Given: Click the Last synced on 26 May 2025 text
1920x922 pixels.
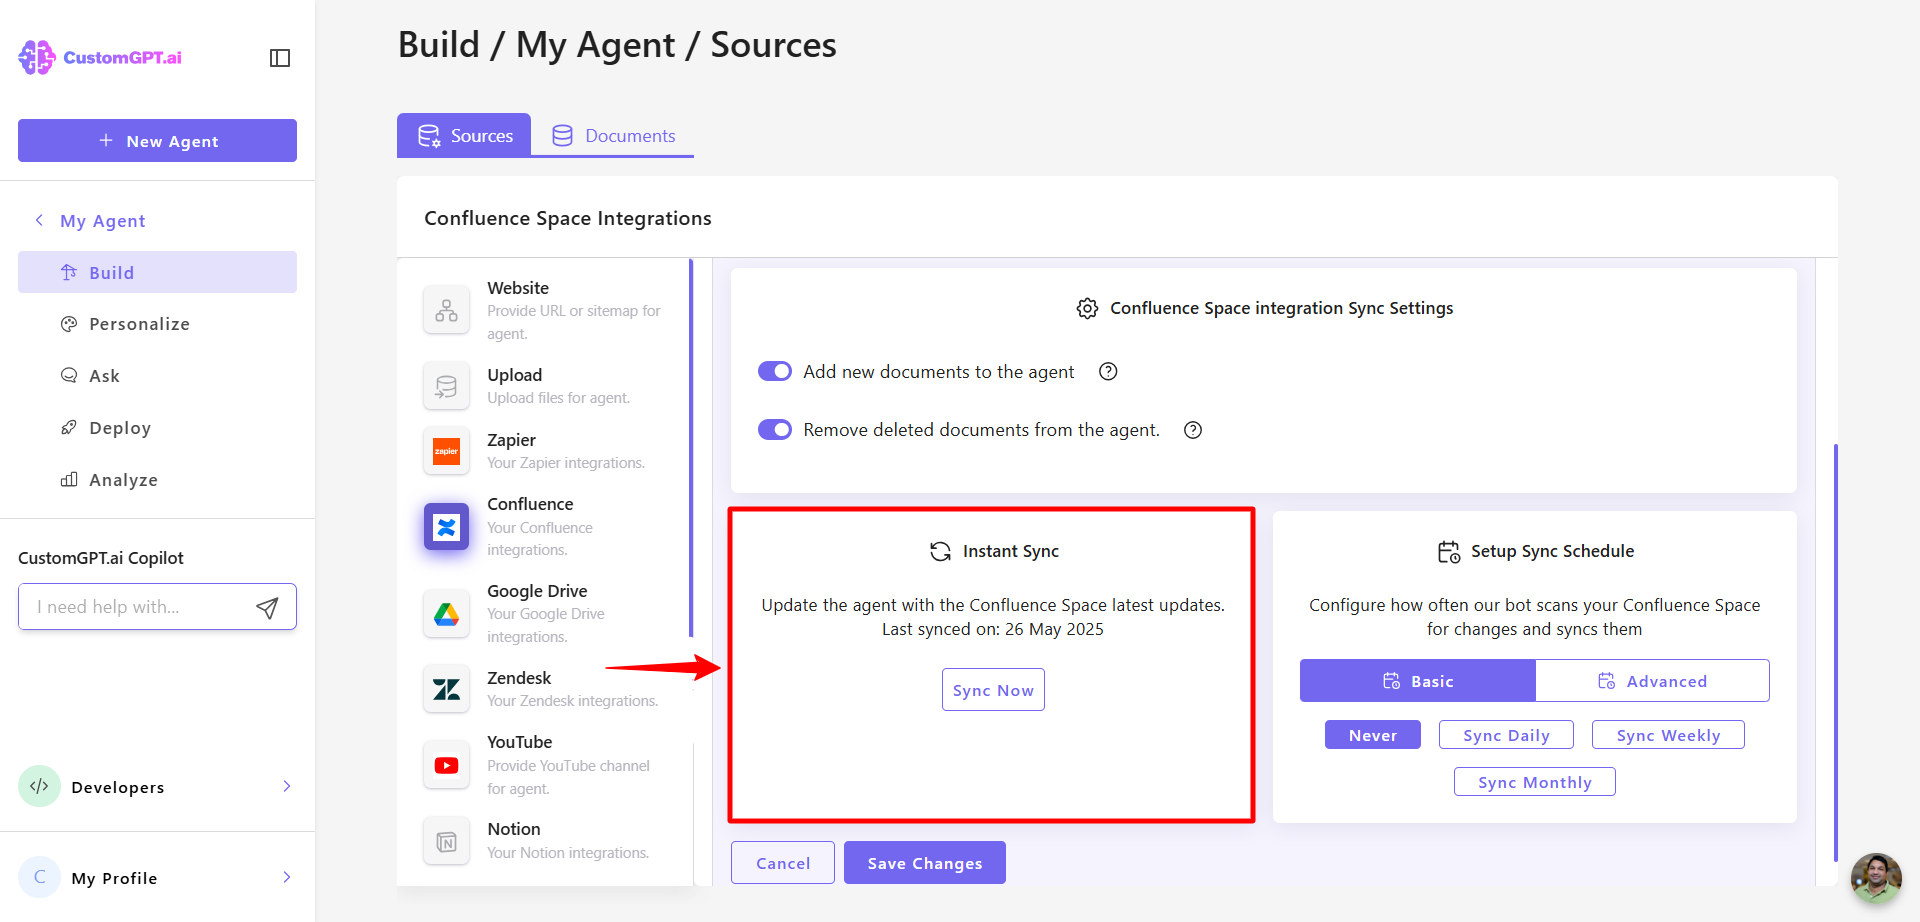Looking at the screenshot, I should [993, 629].
